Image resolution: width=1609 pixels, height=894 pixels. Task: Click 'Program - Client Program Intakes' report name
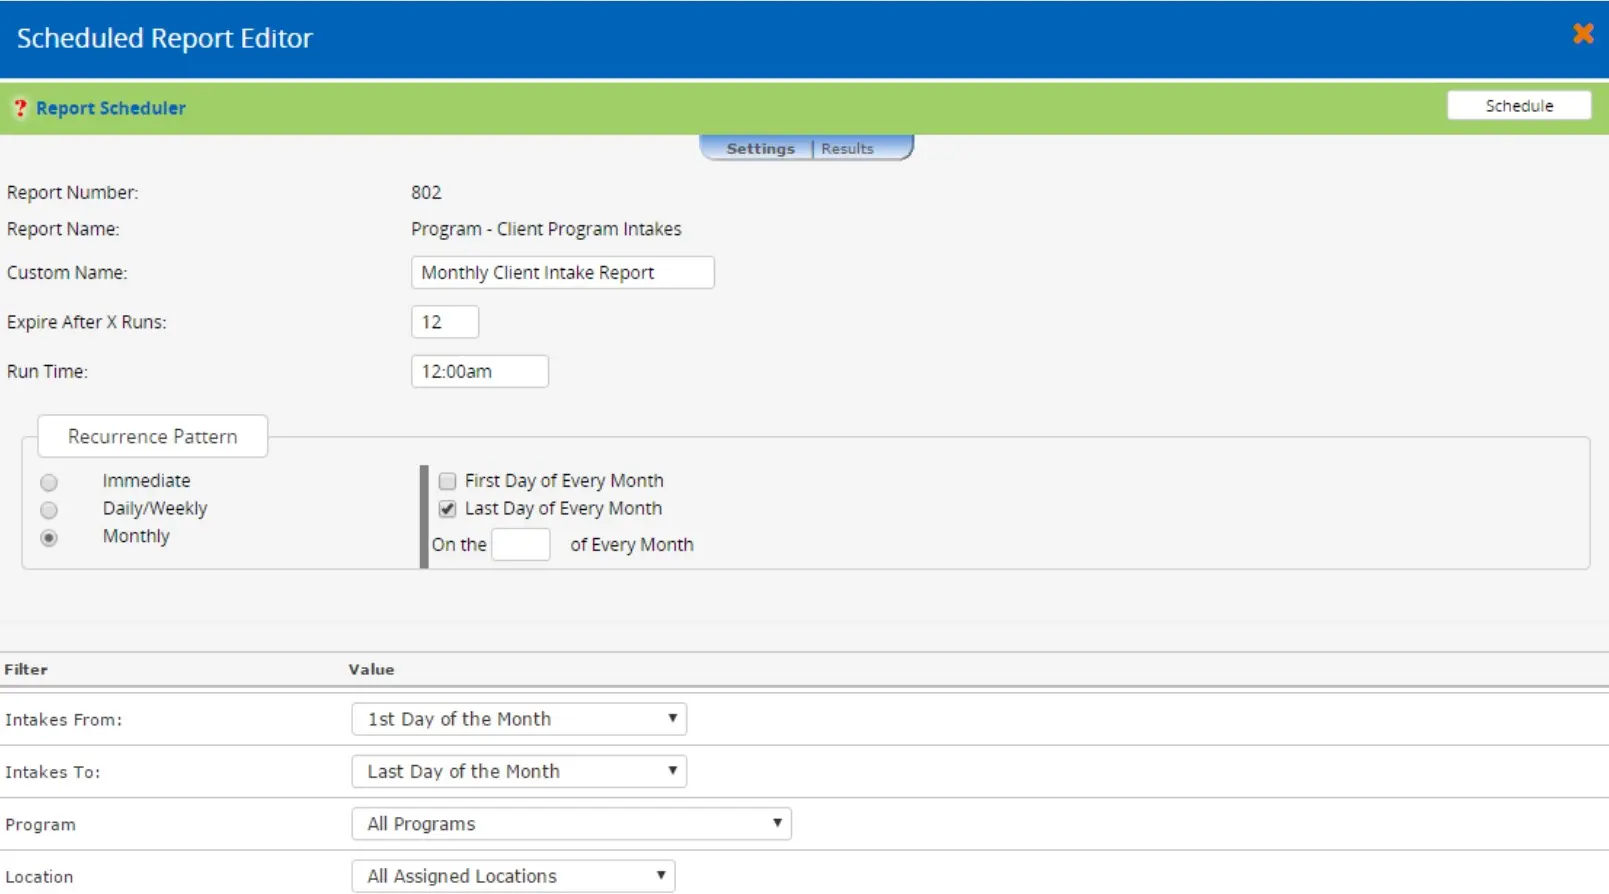click(x=546, y=229)
